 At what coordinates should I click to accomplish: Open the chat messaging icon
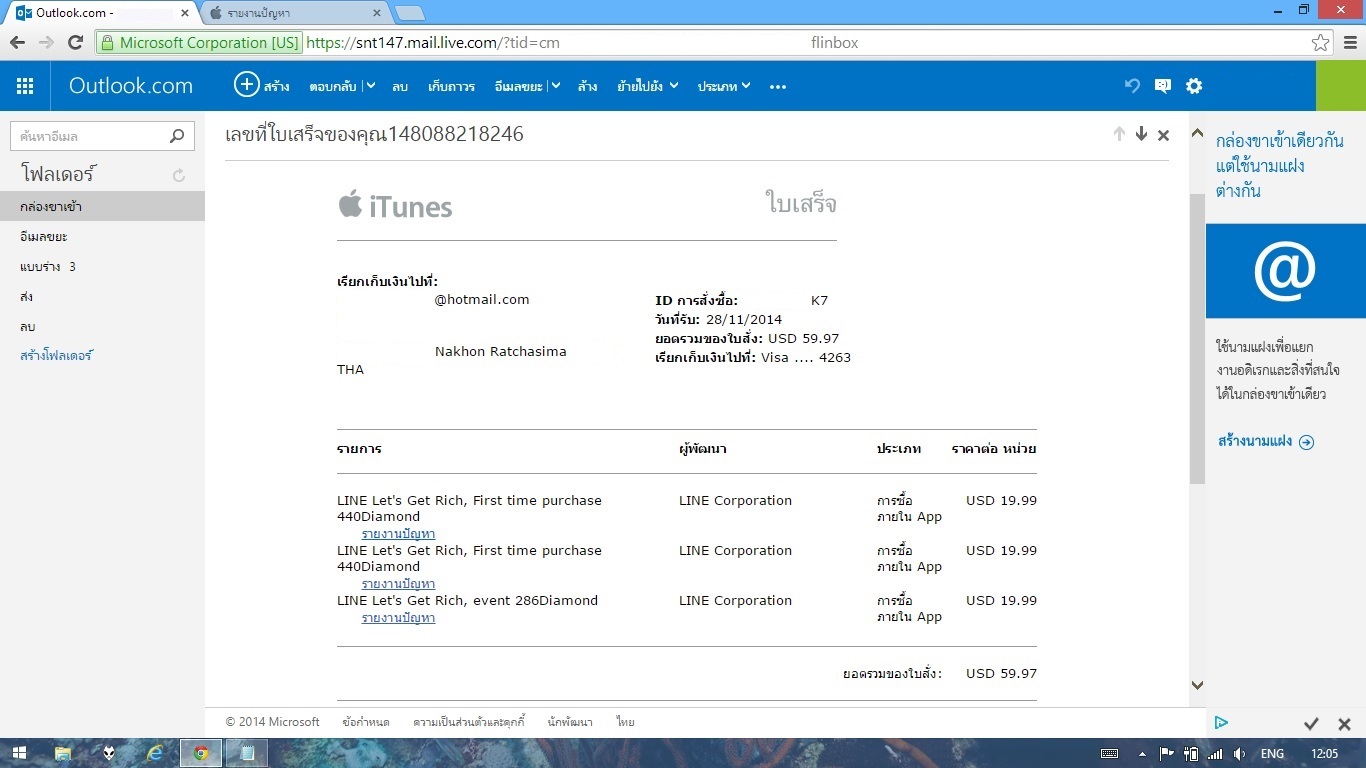click(x=1162, y=86)
